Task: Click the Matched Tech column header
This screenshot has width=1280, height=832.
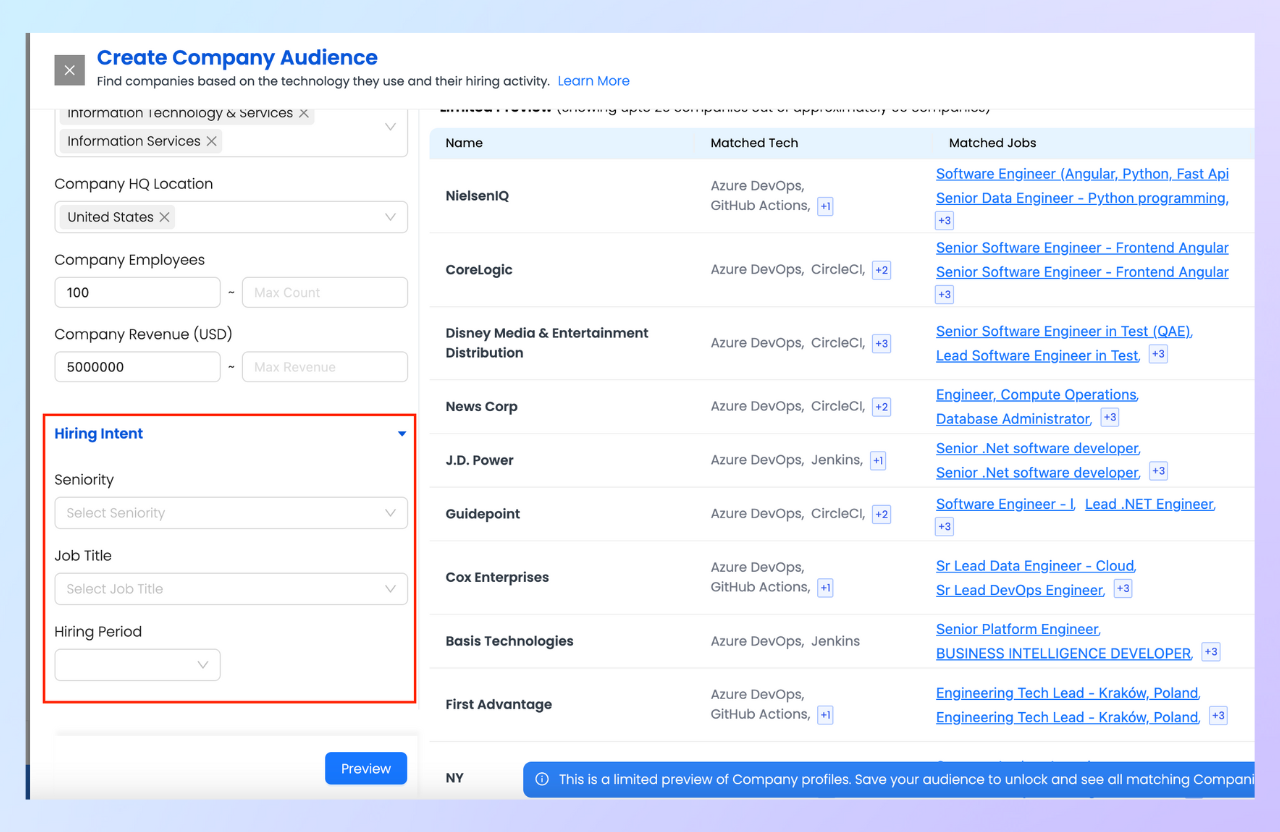Action: (x=754, y=143)
